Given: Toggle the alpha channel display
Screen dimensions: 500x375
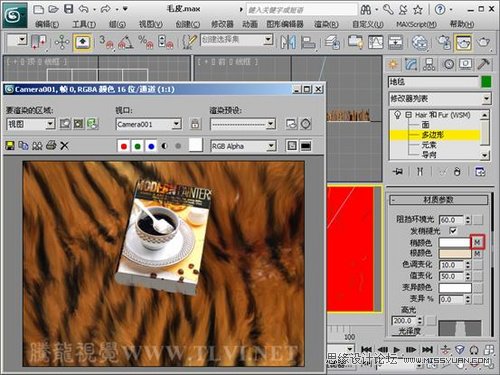Looking at the screenshot, I should pyautogui.click(x=164, y=146).
